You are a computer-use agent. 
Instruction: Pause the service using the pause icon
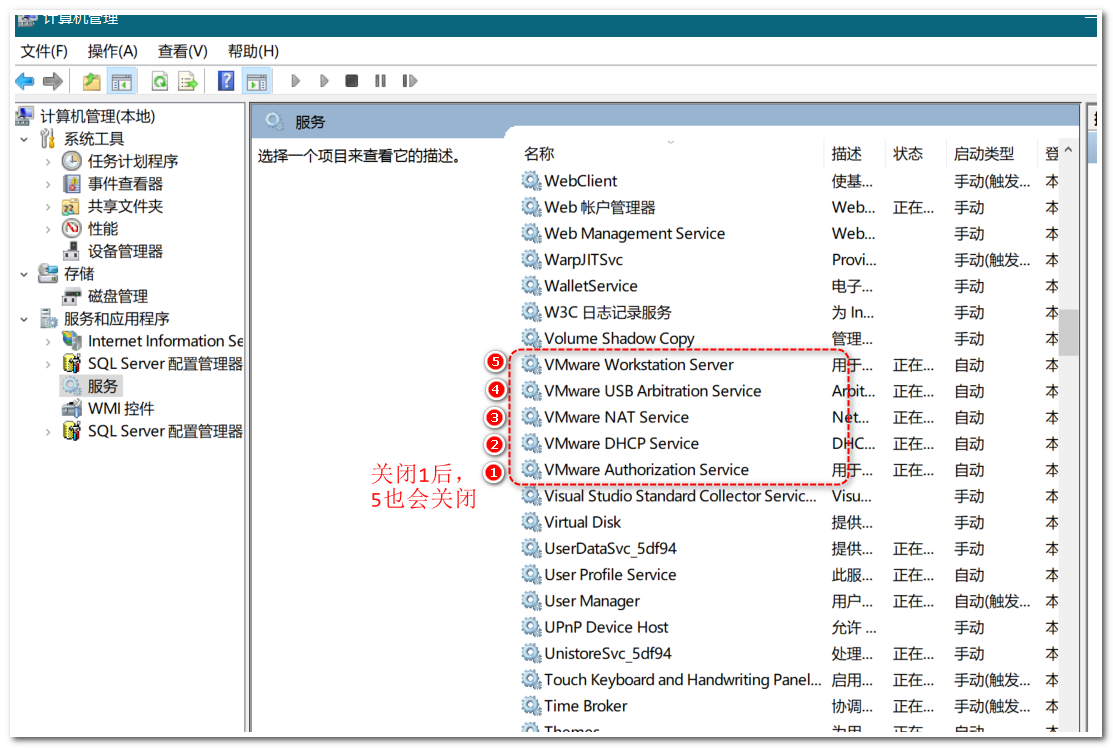click(379, 81)
